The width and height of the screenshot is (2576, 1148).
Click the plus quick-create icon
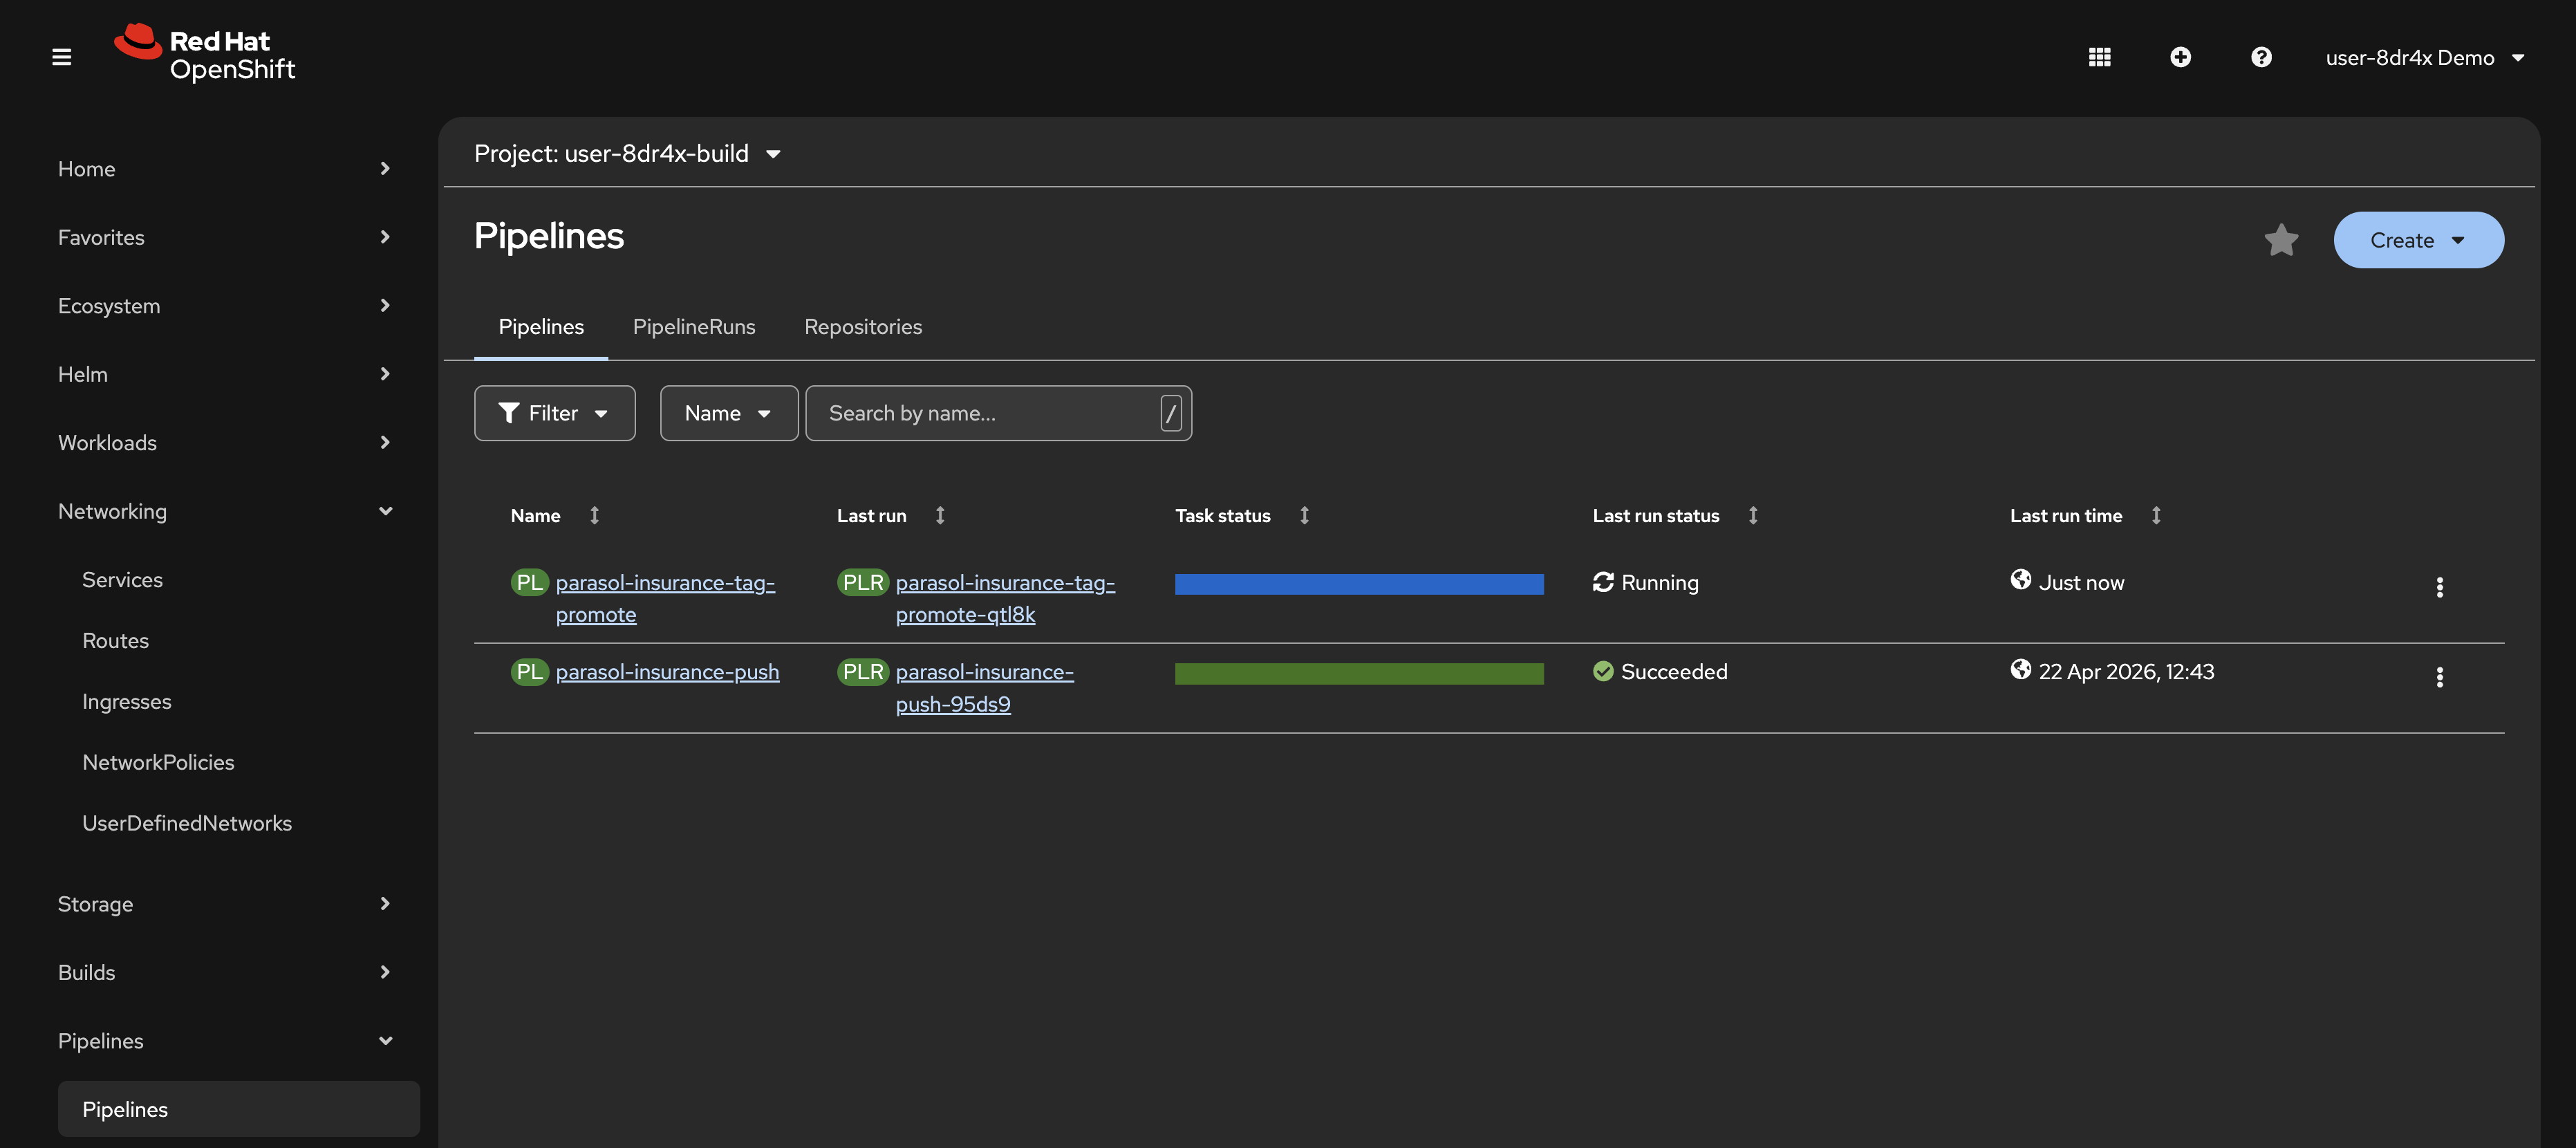tap(2180, 57)
